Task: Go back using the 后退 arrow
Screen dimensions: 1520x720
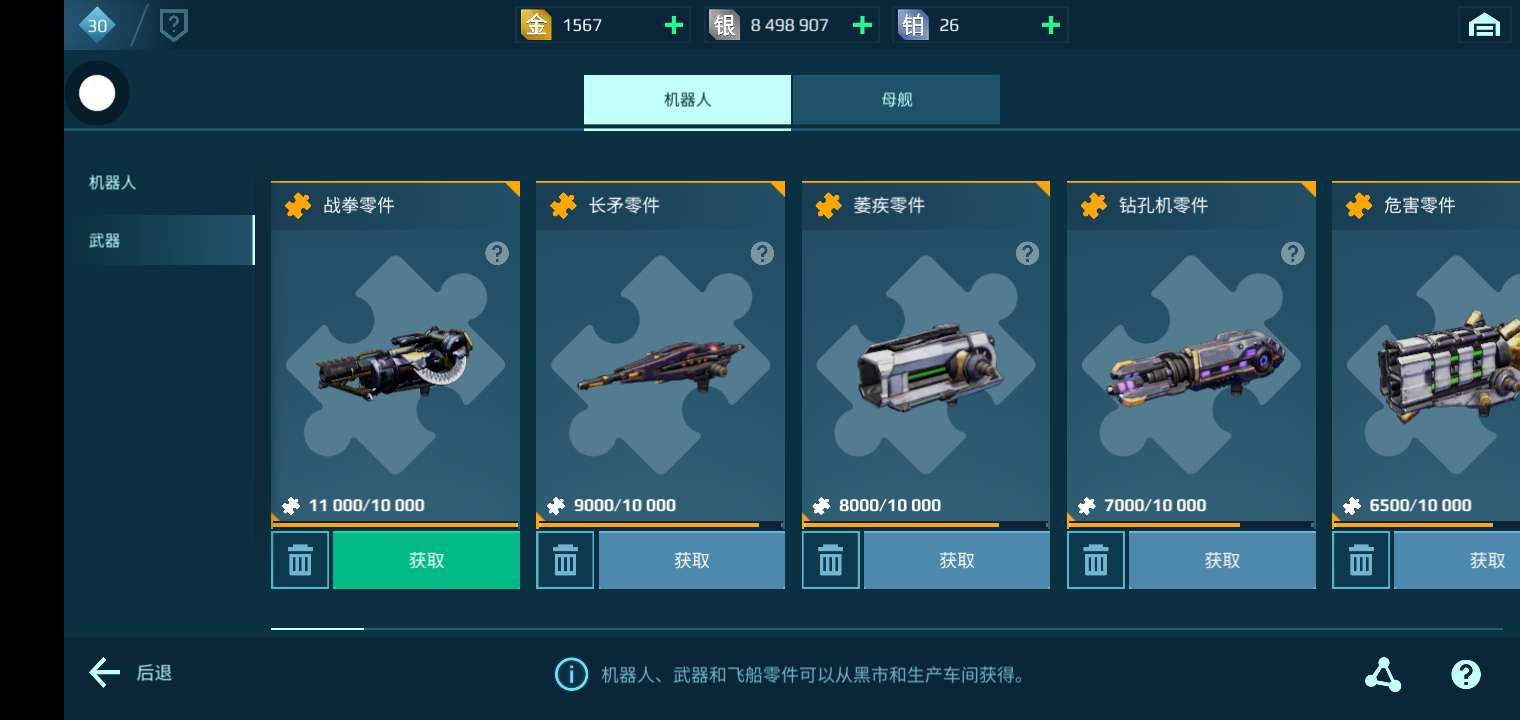Action: click(x=131, y=673)
